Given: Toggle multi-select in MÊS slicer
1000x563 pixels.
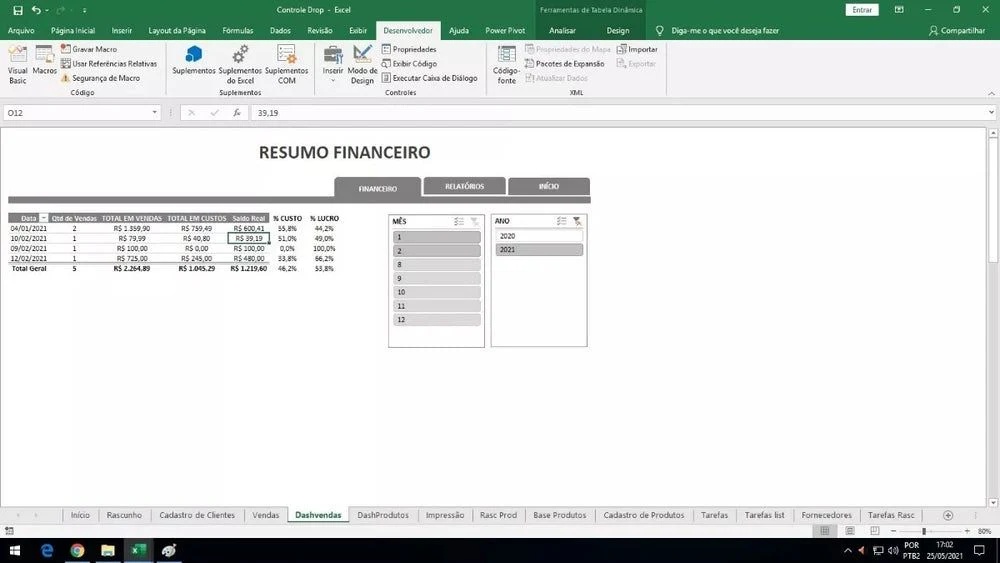Looking at the screenshot, I should point(459,221).
